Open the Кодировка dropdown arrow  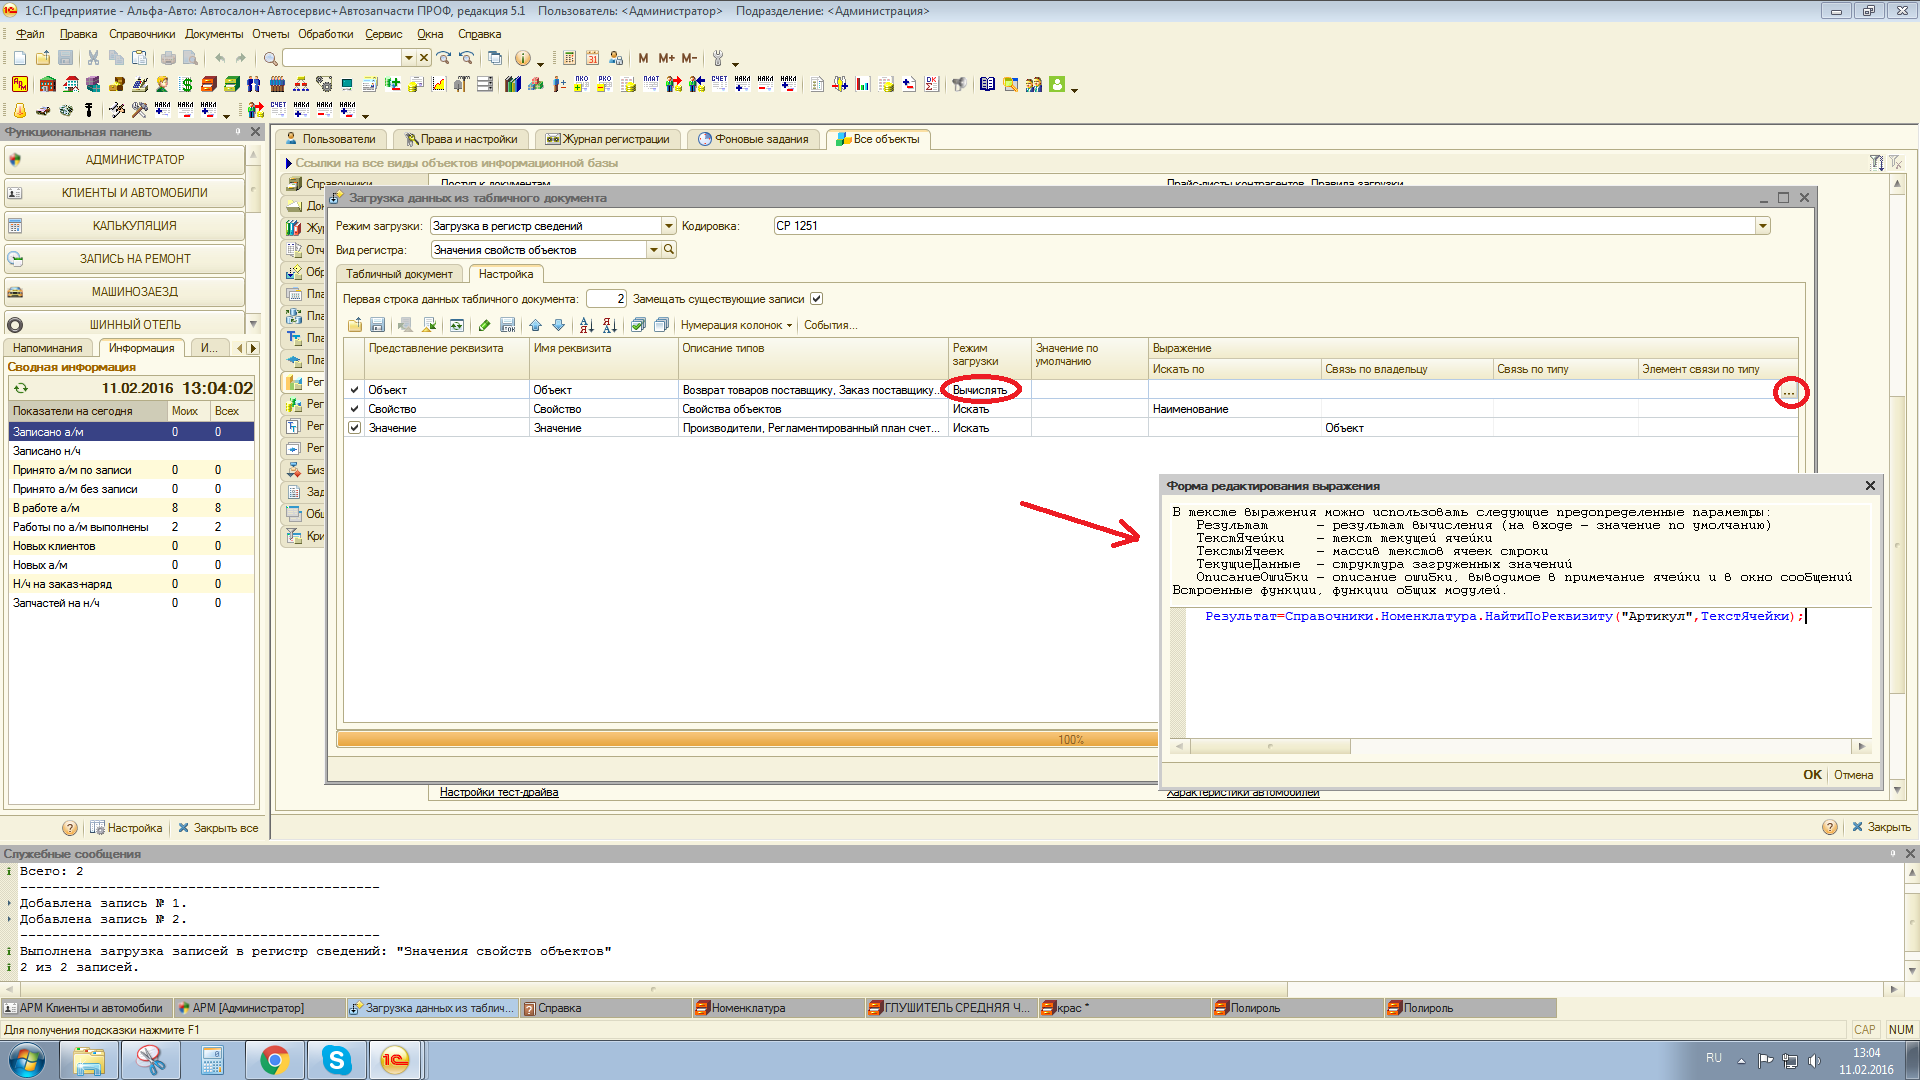(x=1763, y=226)
